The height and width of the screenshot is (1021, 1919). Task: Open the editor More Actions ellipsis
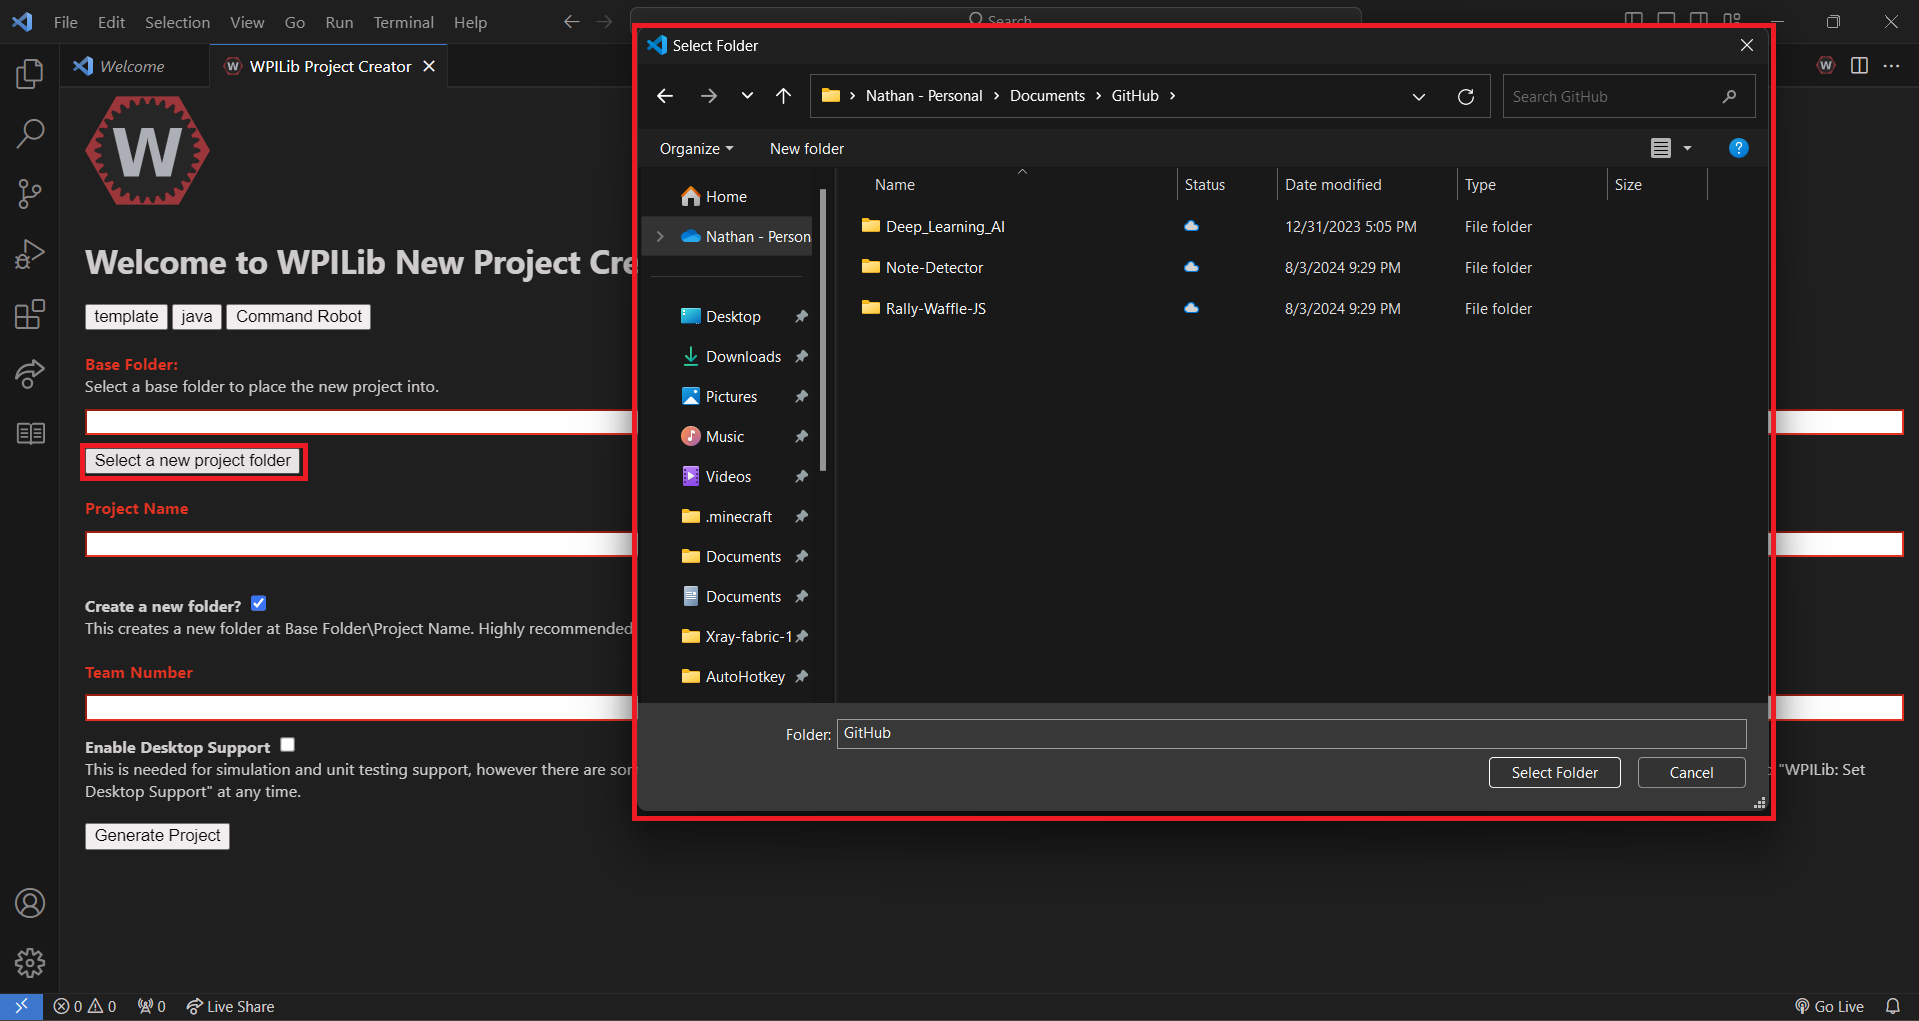coord(1891,65)
